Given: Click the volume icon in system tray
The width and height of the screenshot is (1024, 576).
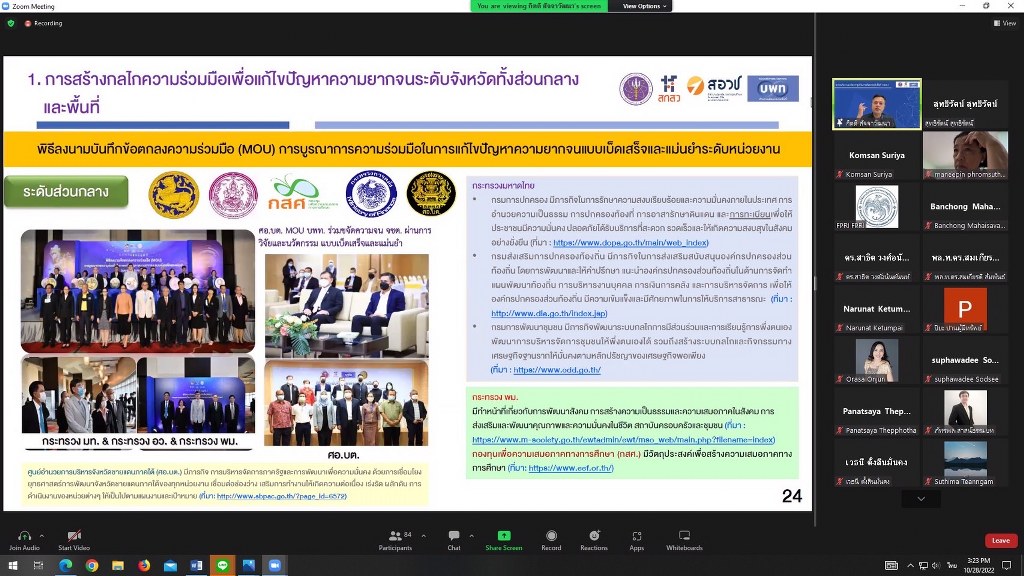Looking at the screenshot, I should coord(936,566).
